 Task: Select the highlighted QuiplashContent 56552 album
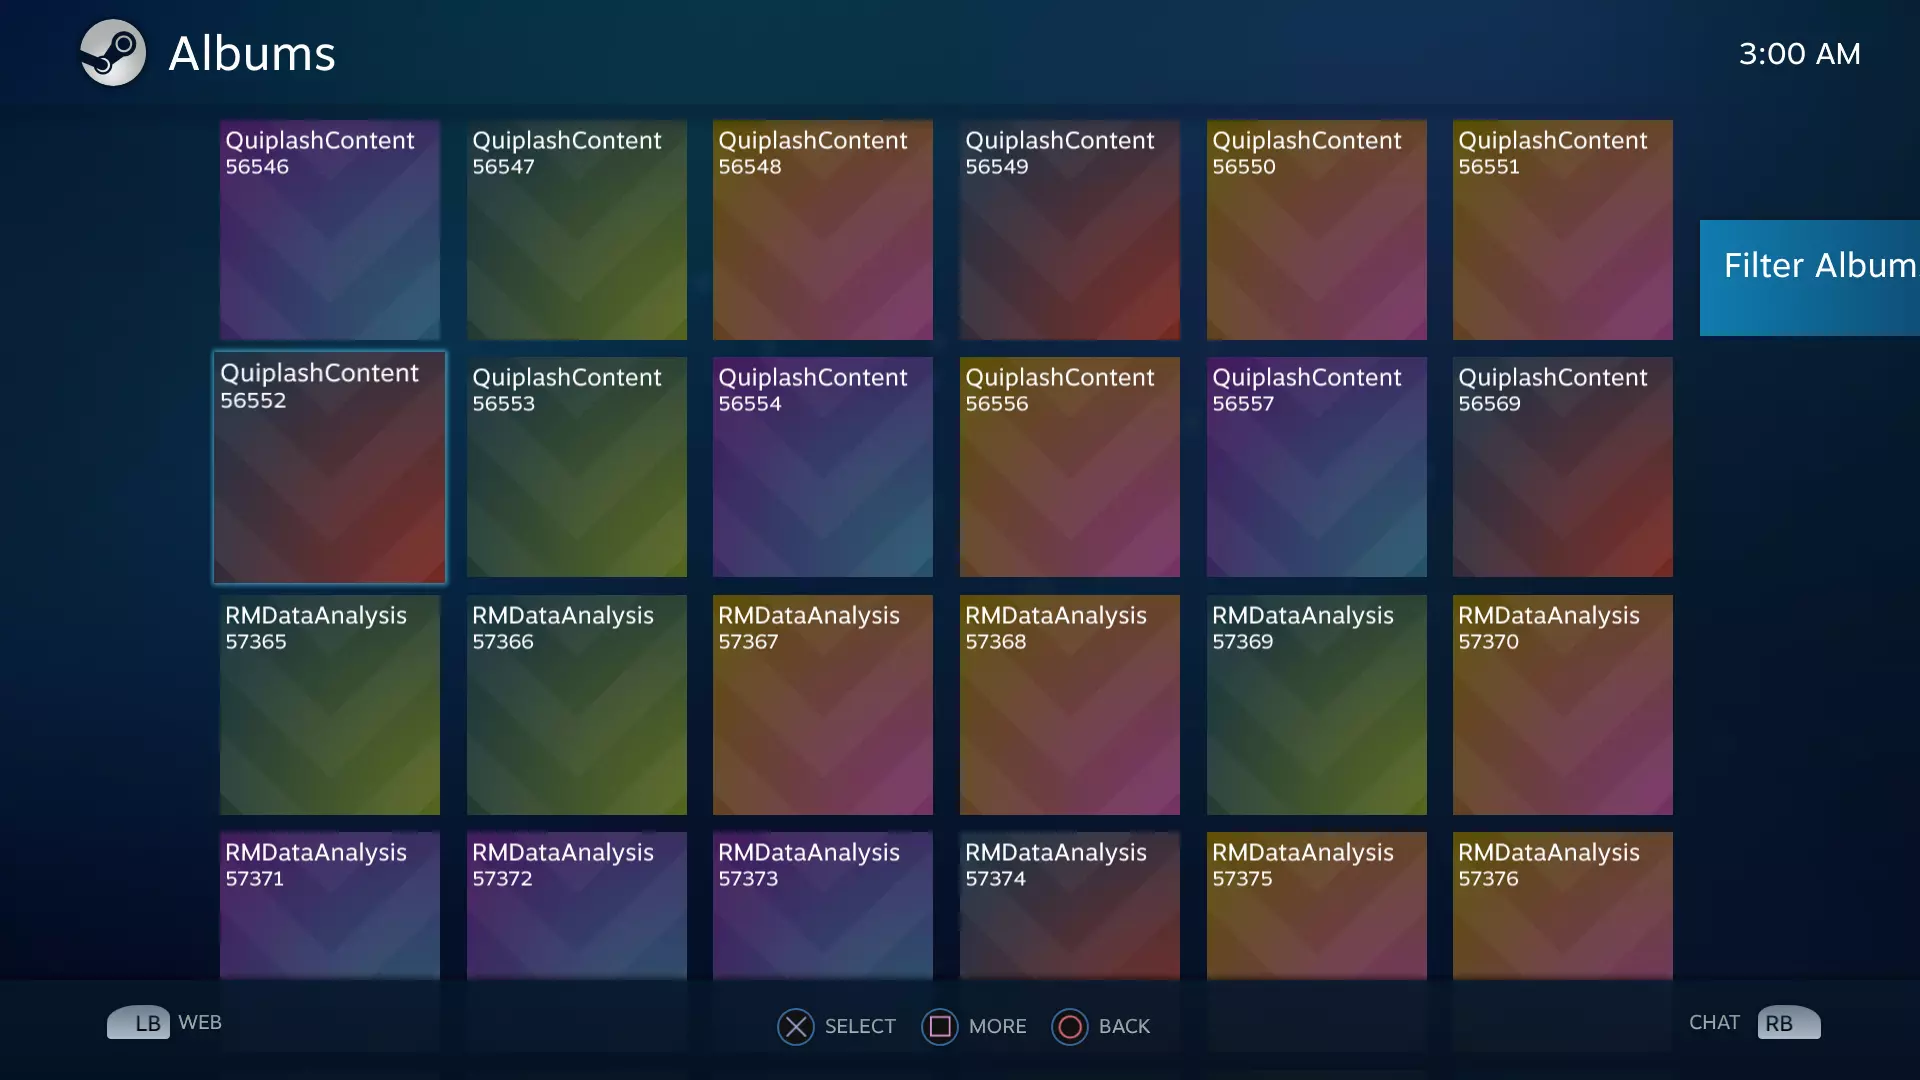[x=330, y=467]
